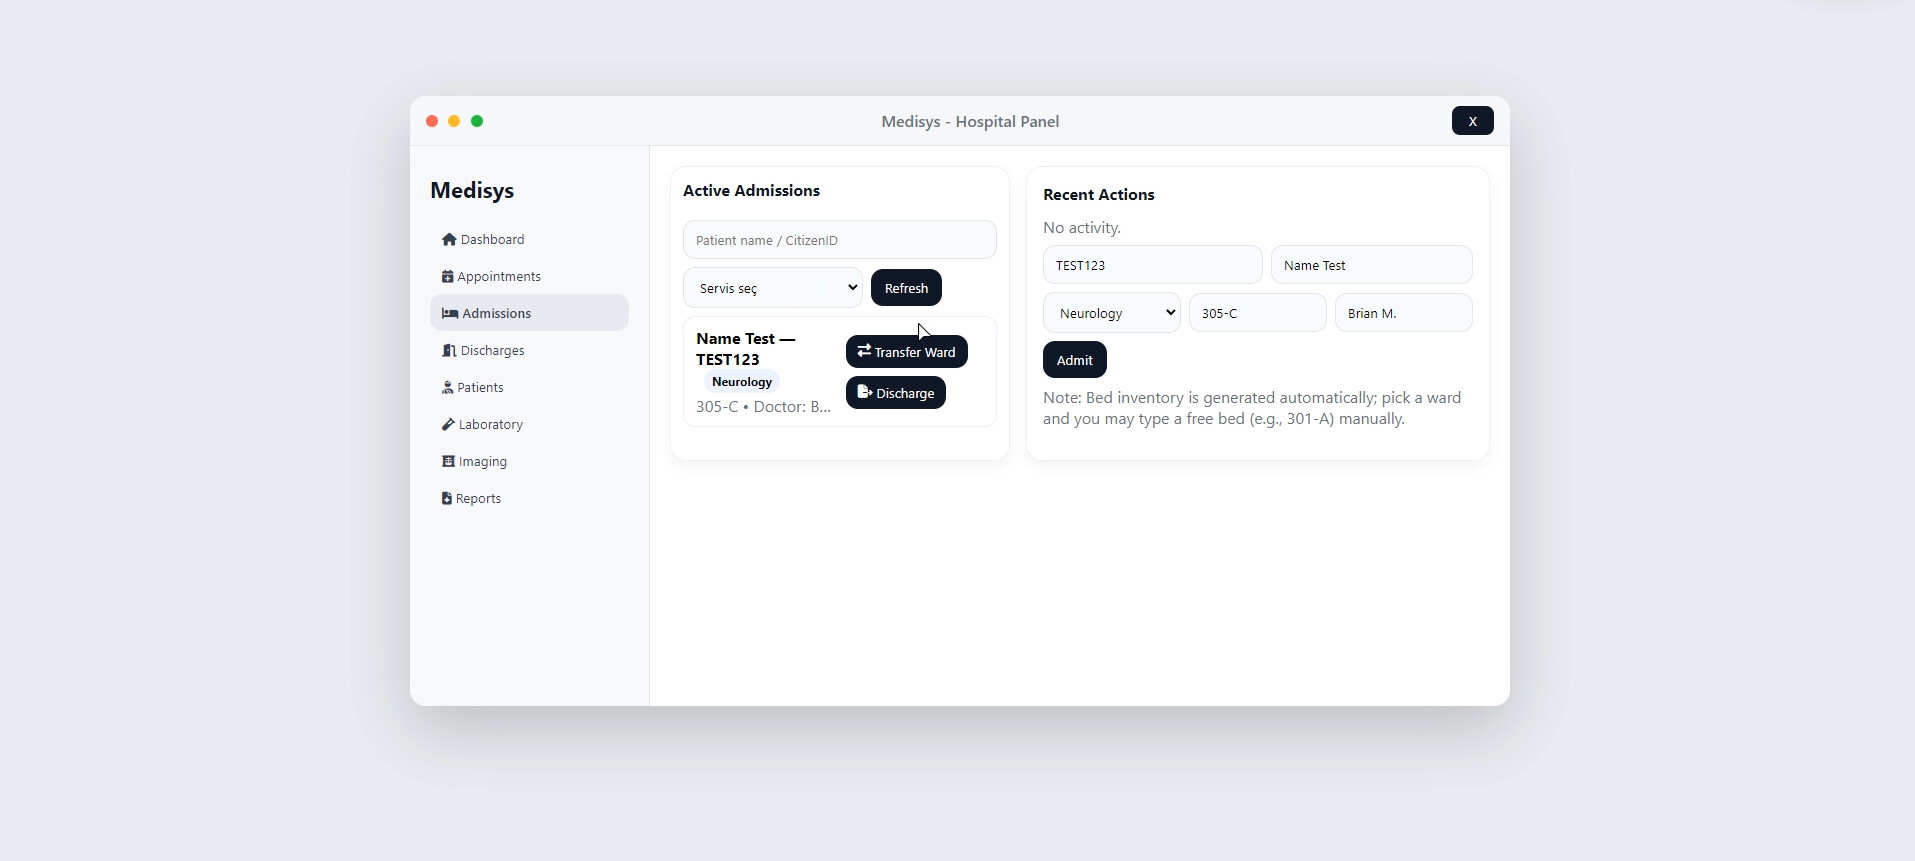Viewport: 1915px width, 861px height.
Task: Transfer Name Test to another ward
Action: coord(907,352)
